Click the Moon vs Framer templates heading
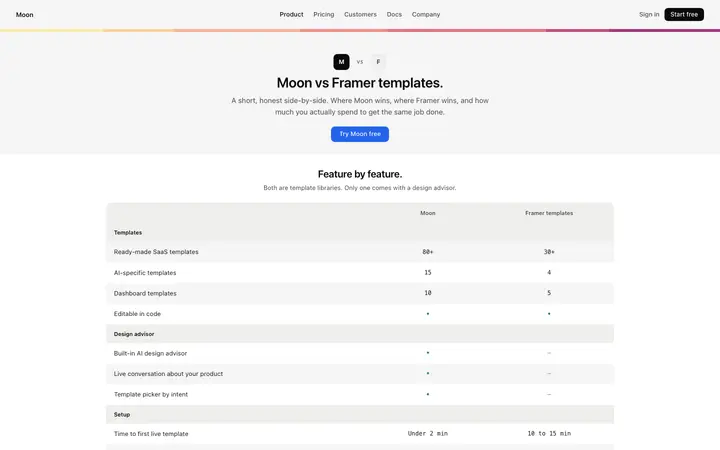Viewport: 720px width, 450px height. [x=360, y=83]
